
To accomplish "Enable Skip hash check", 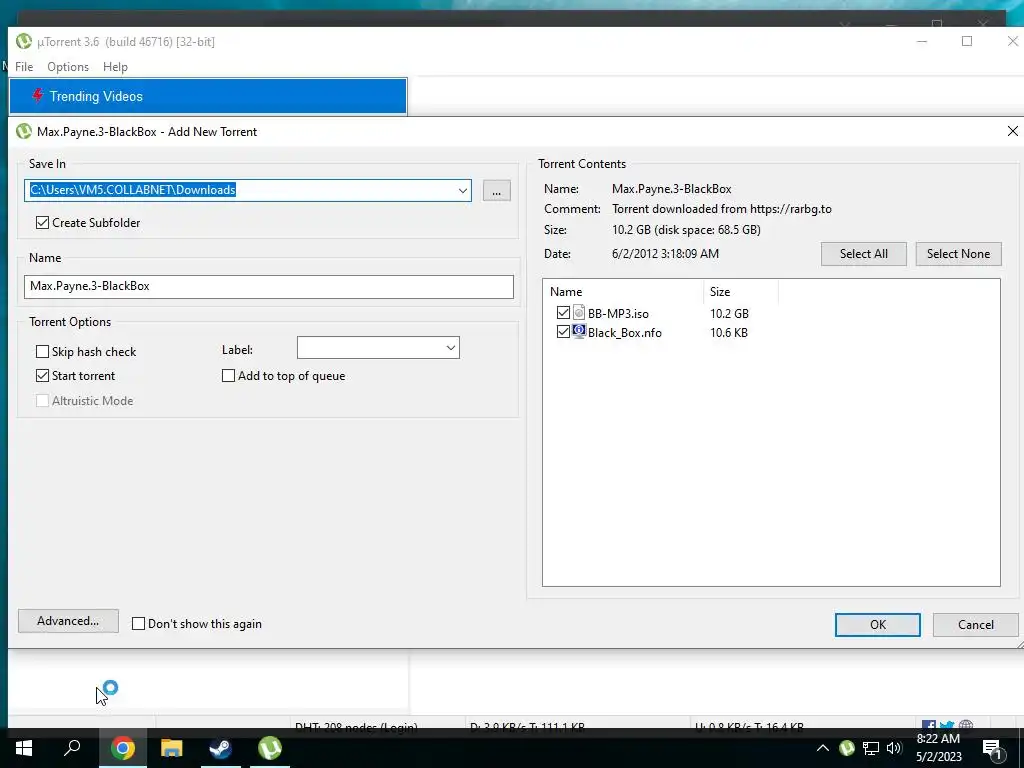I will point(42,351).
